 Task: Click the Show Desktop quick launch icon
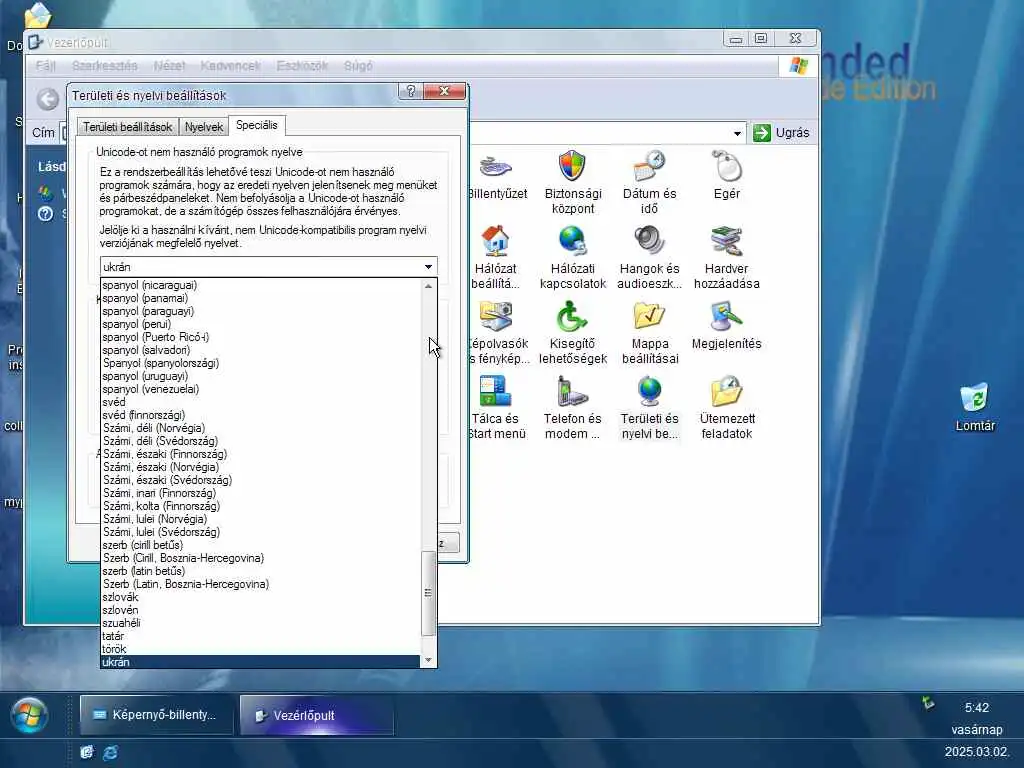[86, 752]
